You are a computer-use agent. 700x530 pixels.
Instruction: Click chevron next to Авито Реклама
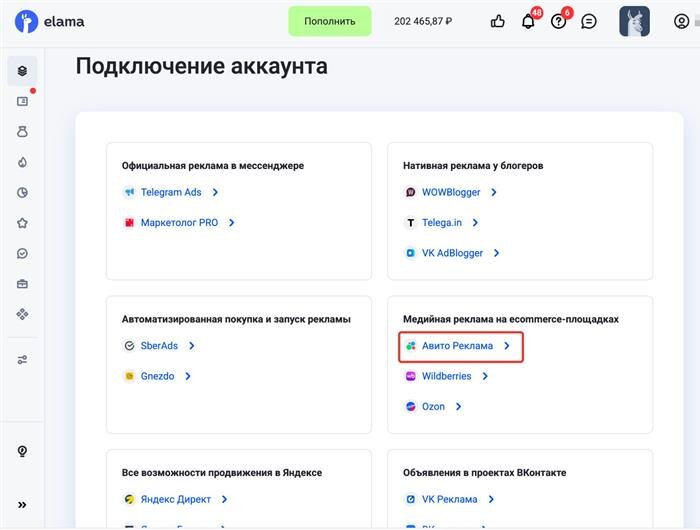click(507, 346)
